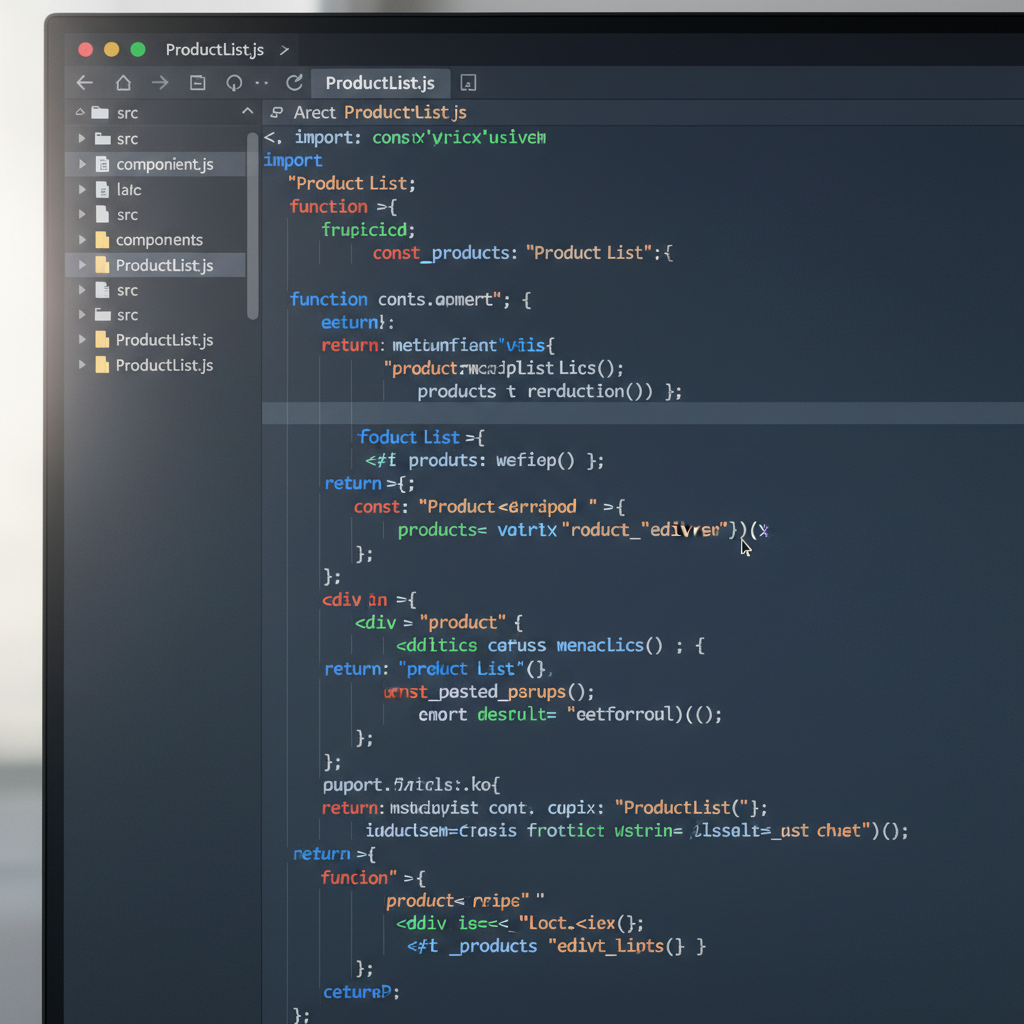Click the yellow folder icon beside components
Image resolution: width=1024 pixels, height=1024 pixels.
[102, 240]
